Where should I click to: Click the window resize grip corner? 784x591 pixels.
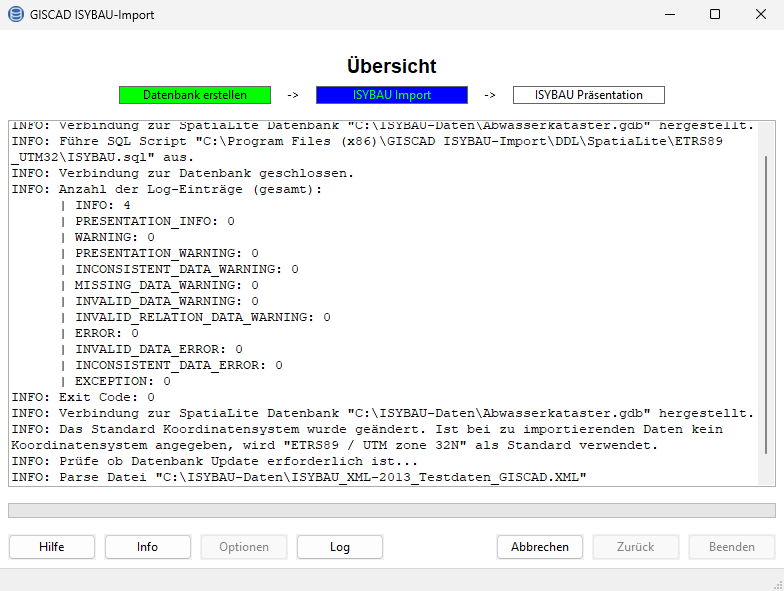tap(778, 585)
